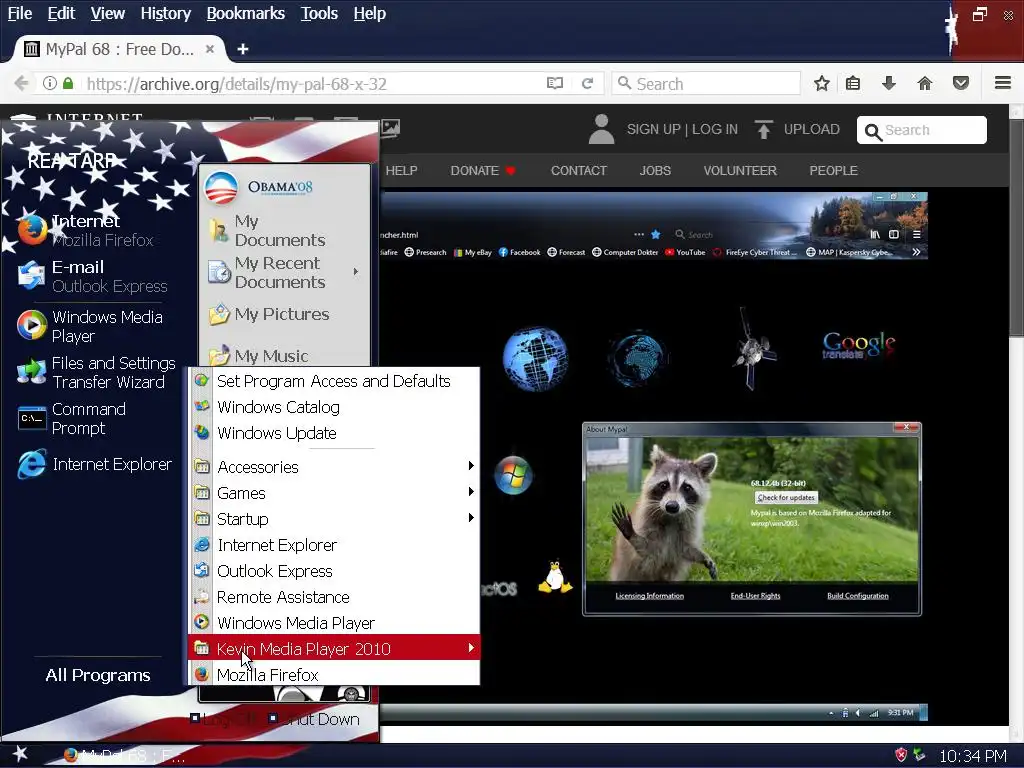
Task: Bookmark this page with the star icon
Action: [822, 84]
